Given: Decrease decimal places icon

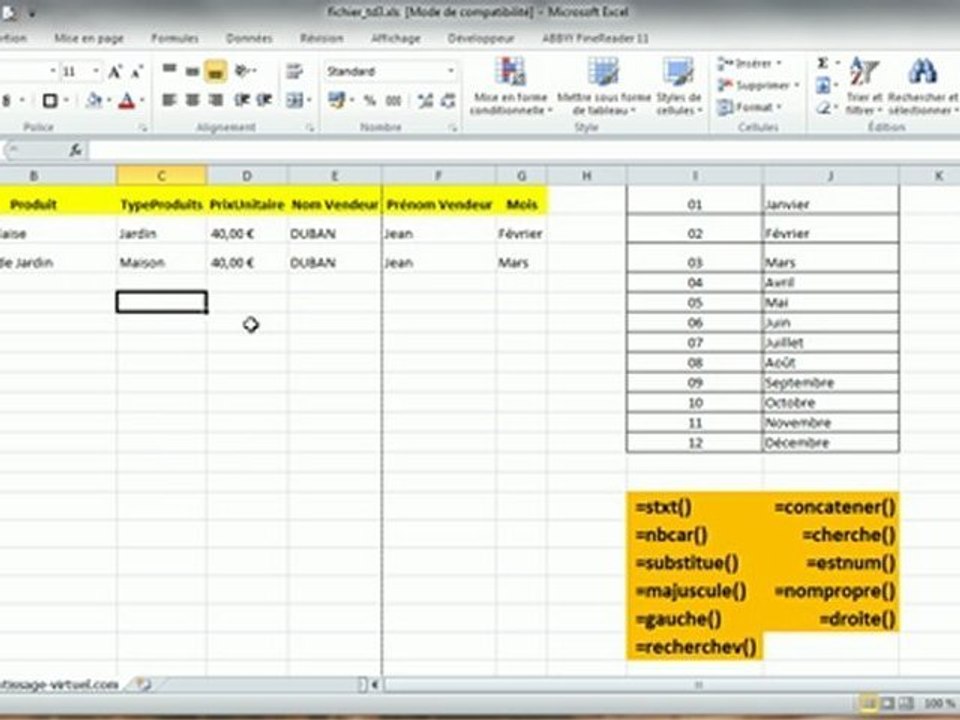Looking at the screenshot, I should pos(448,100).
